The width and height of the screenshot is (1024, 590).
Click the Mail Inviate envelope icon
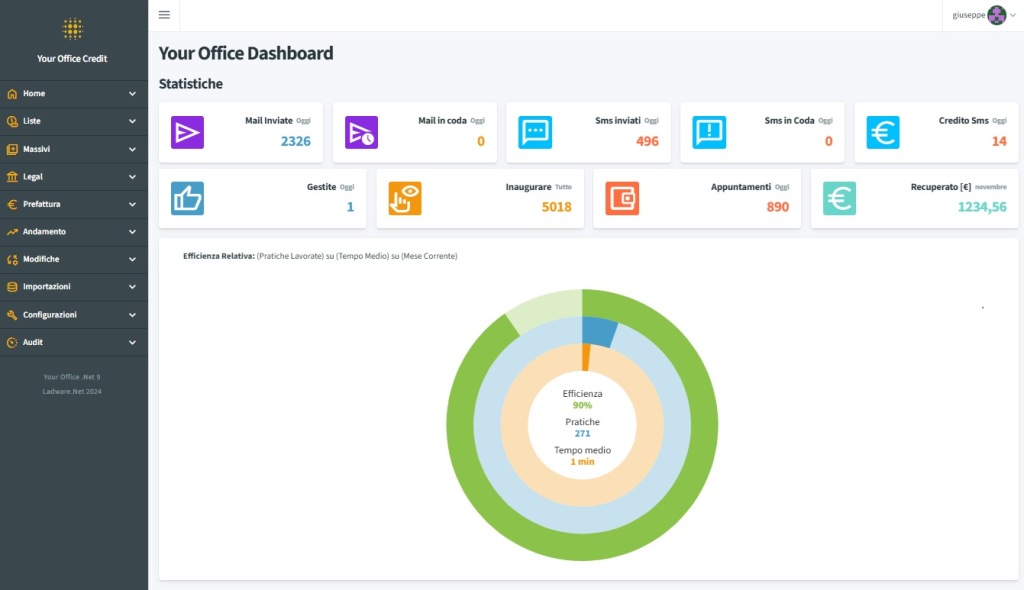tap(187, 131)
